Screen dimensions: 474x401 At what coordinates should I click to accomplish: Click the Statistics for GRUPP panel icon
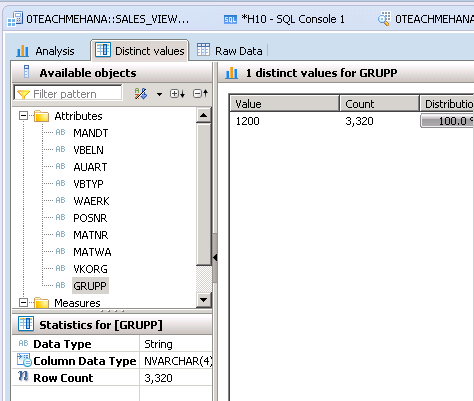point(26,324)
